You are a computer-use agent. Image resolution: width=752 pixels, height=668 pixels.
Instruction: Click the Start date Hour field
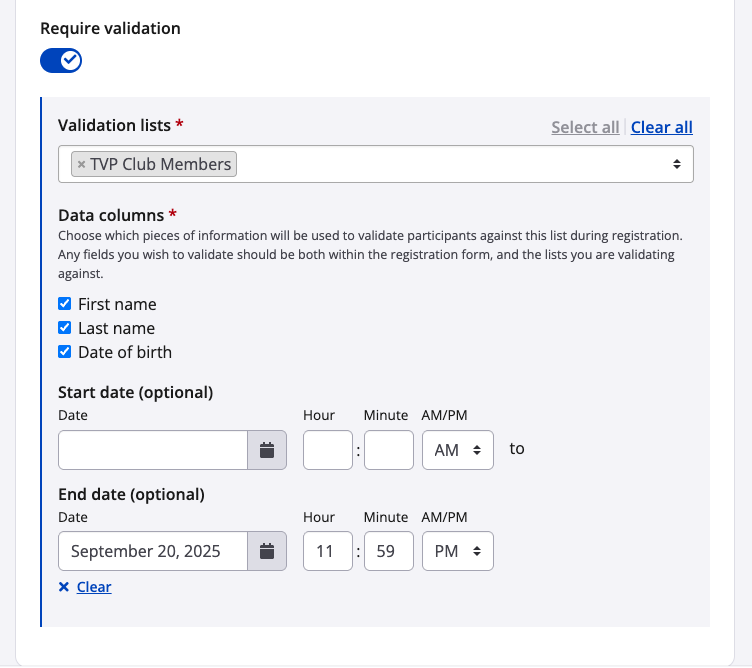tap(328, 450)
